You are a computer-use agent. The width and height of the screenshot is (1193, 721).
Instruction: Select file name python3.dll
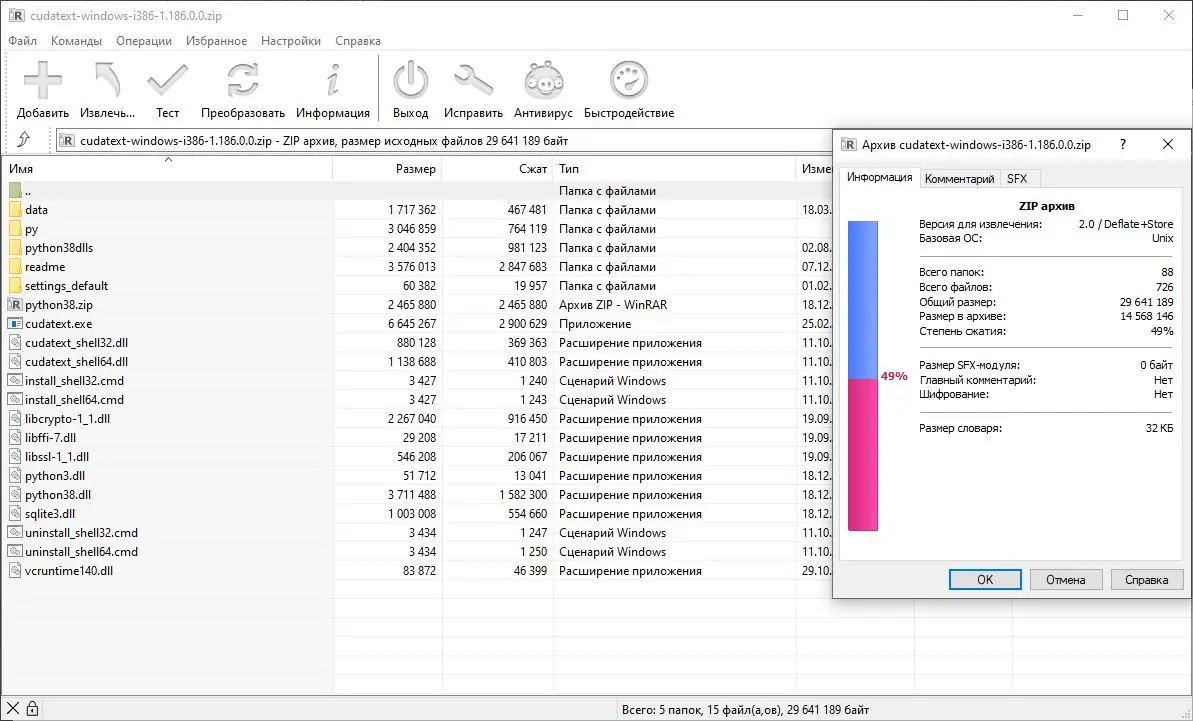point(55,476)
